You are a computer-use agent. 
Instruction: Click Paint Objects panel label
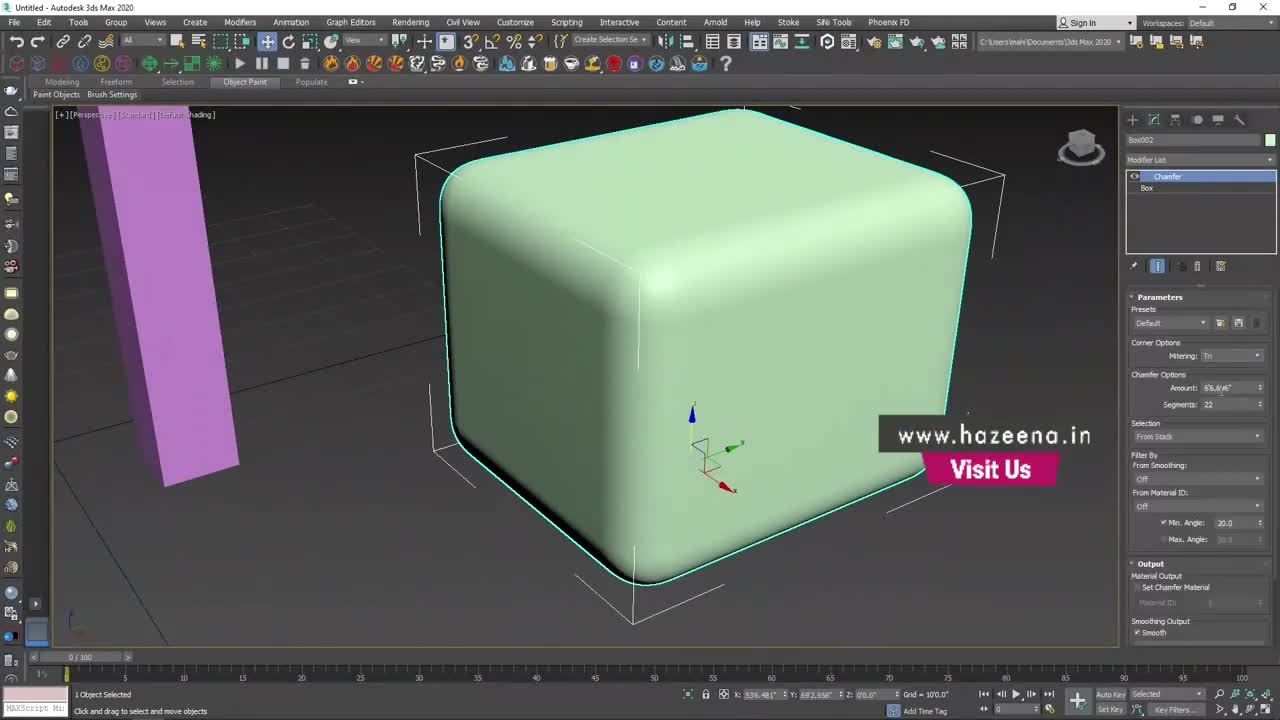tap(56, 95)
